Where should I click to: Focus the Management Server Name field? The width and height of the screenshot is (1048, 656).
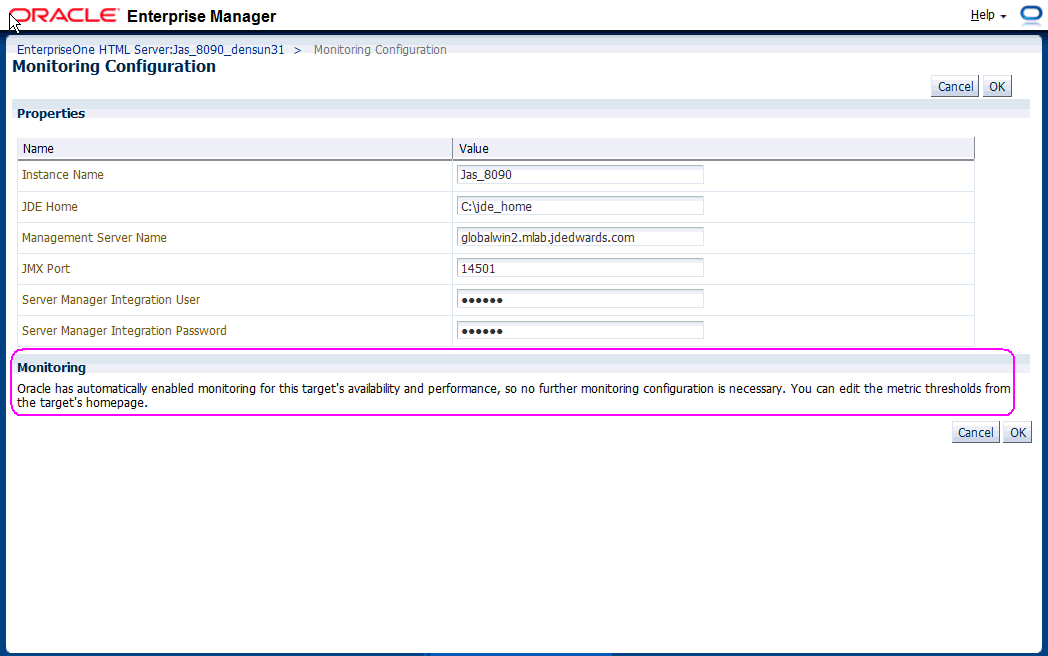pos(580,237)
